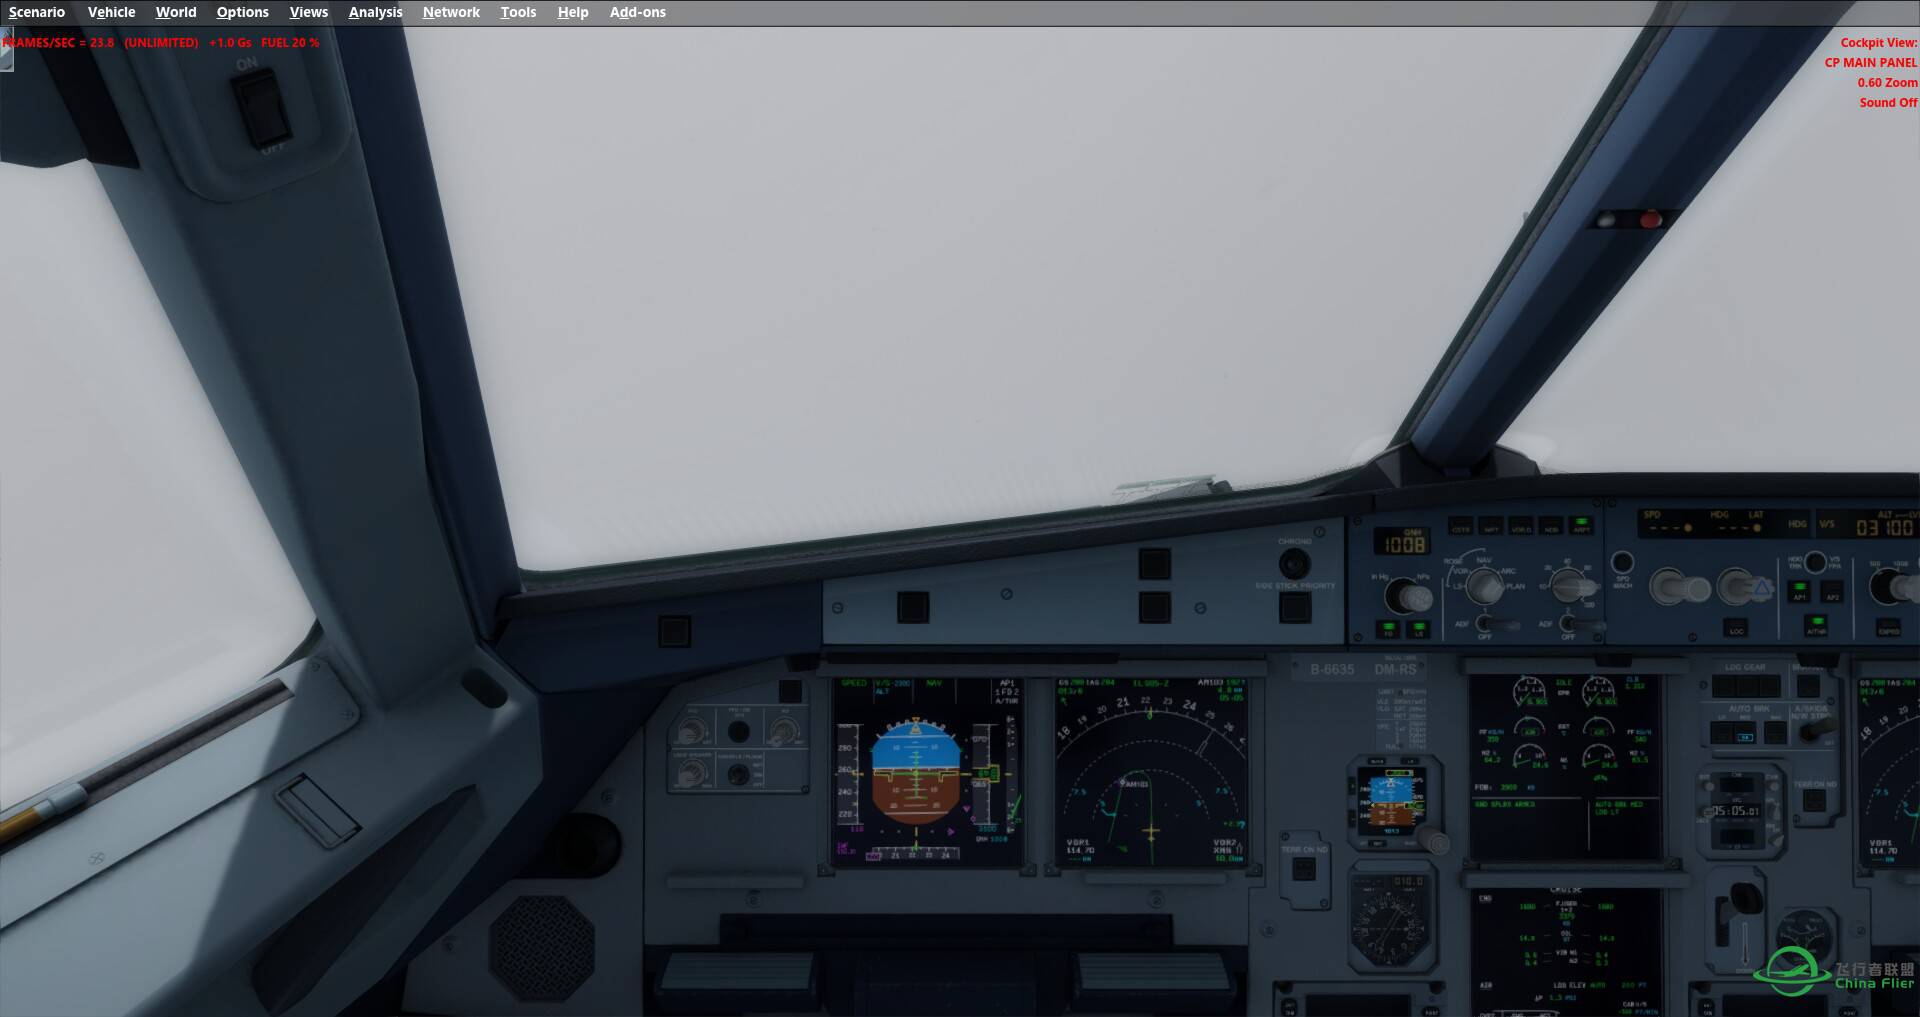The width and height of the screenshot is (1920, 1017).
Task: Open the Vehicle menu
Action: coord(111,12)
